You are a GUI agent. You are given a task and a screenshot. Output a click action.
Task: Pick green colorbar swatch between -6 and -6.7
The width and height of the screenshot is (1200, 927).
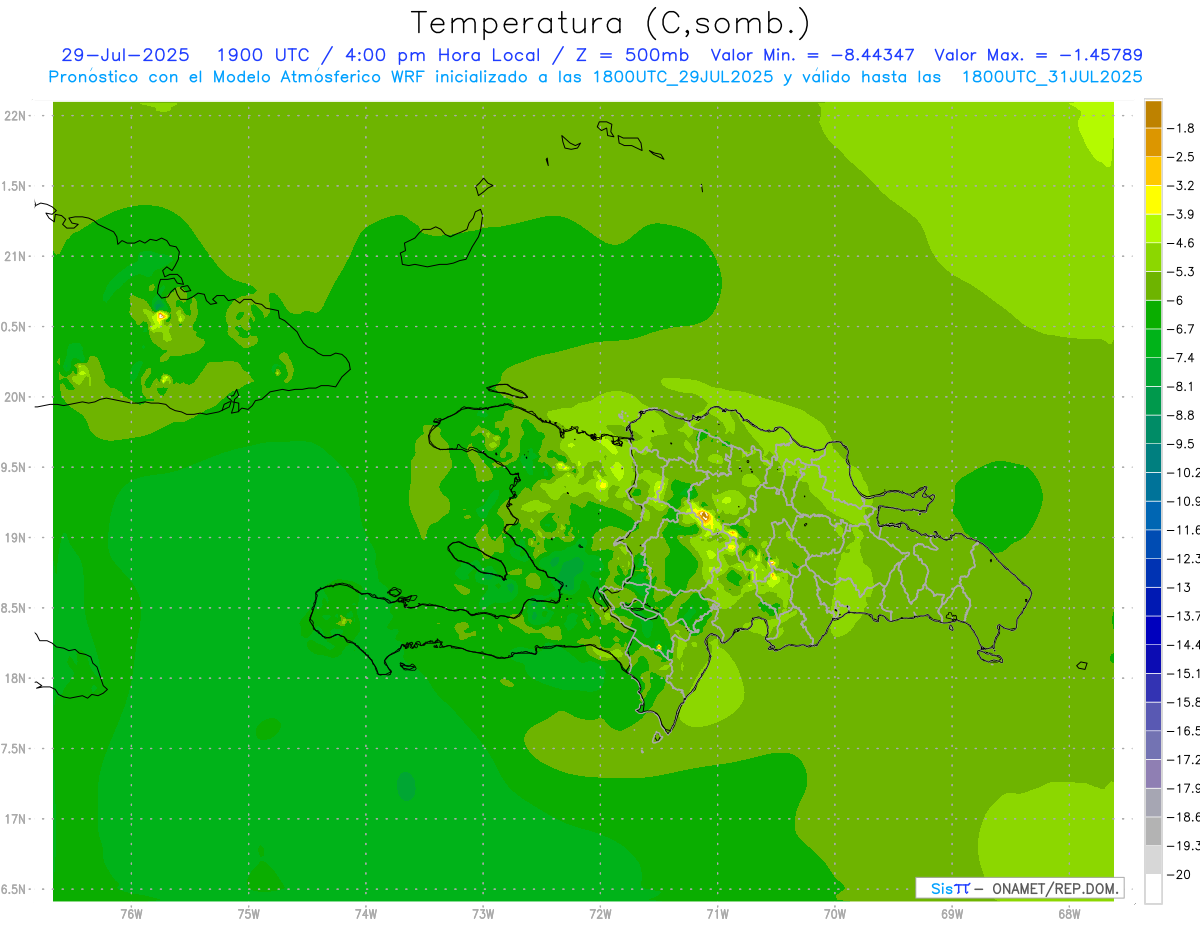[x=1153, y=315]
